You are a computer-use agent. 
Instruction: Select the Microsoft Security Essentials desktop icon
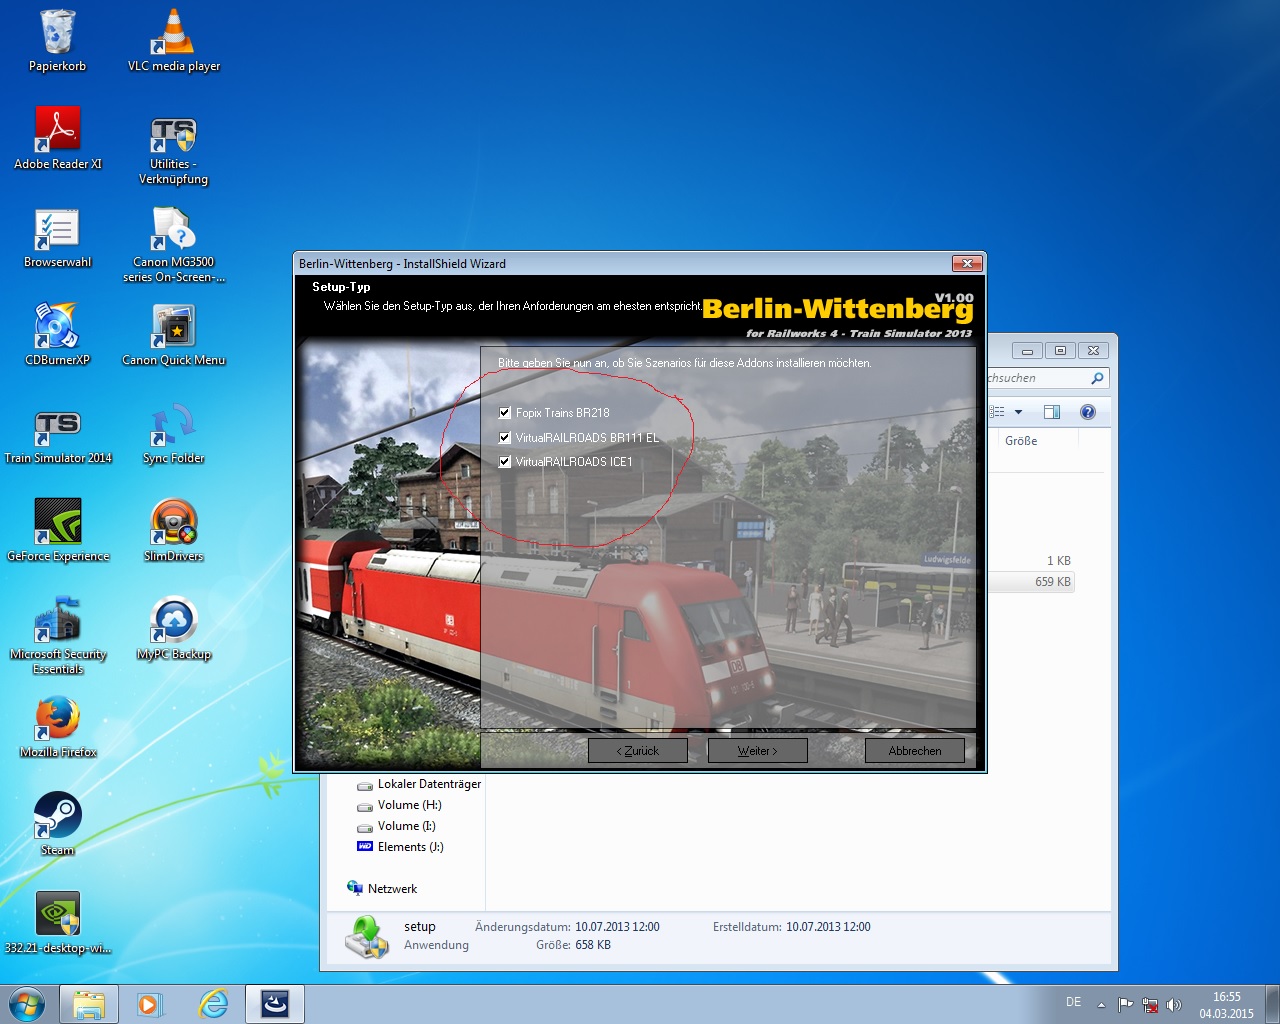point(57,636)
